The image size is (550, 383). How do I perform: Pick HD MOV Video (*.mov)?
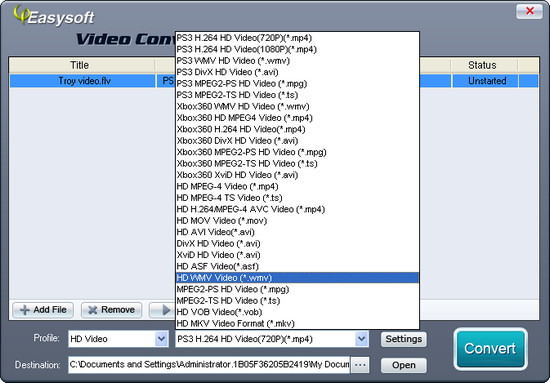tap(297, 221)
